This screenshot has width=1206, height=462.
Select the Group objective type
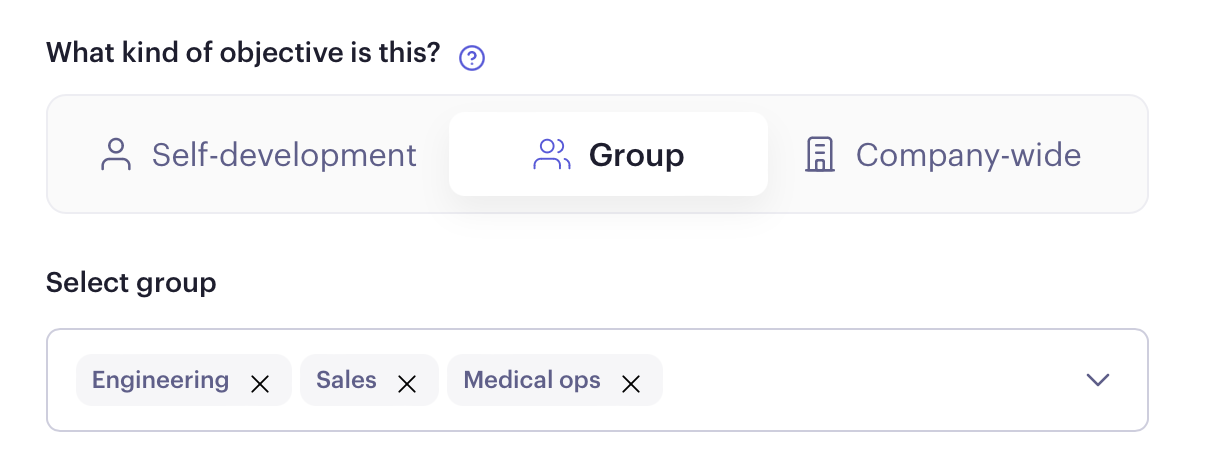click(608, 154)
